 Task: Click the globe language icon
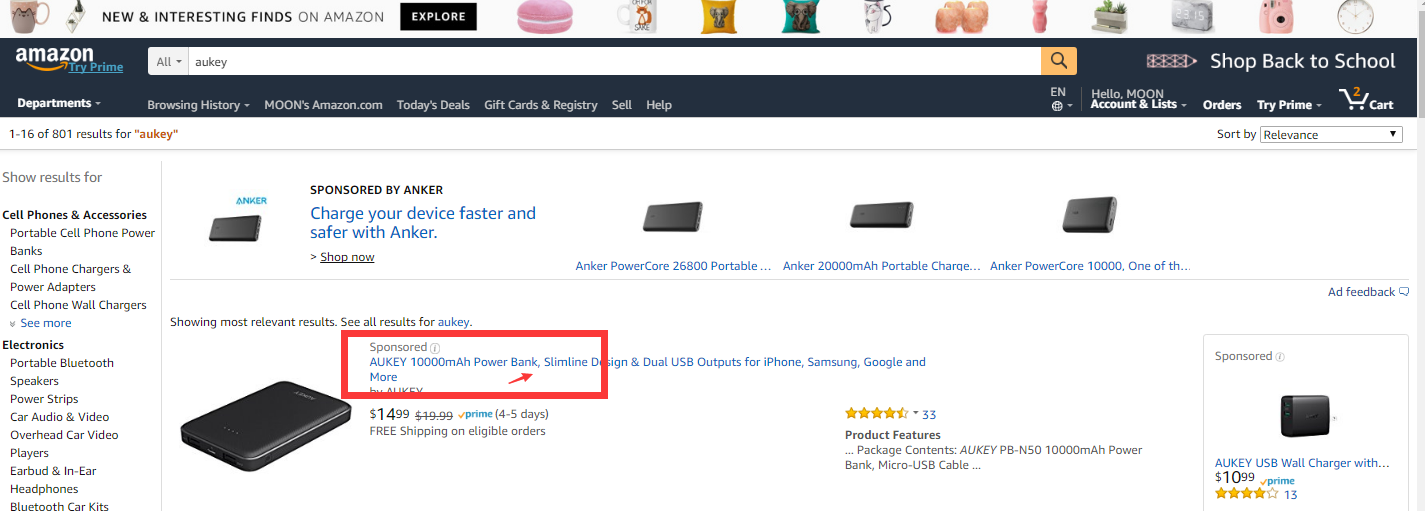click(x=1057, y=105)
